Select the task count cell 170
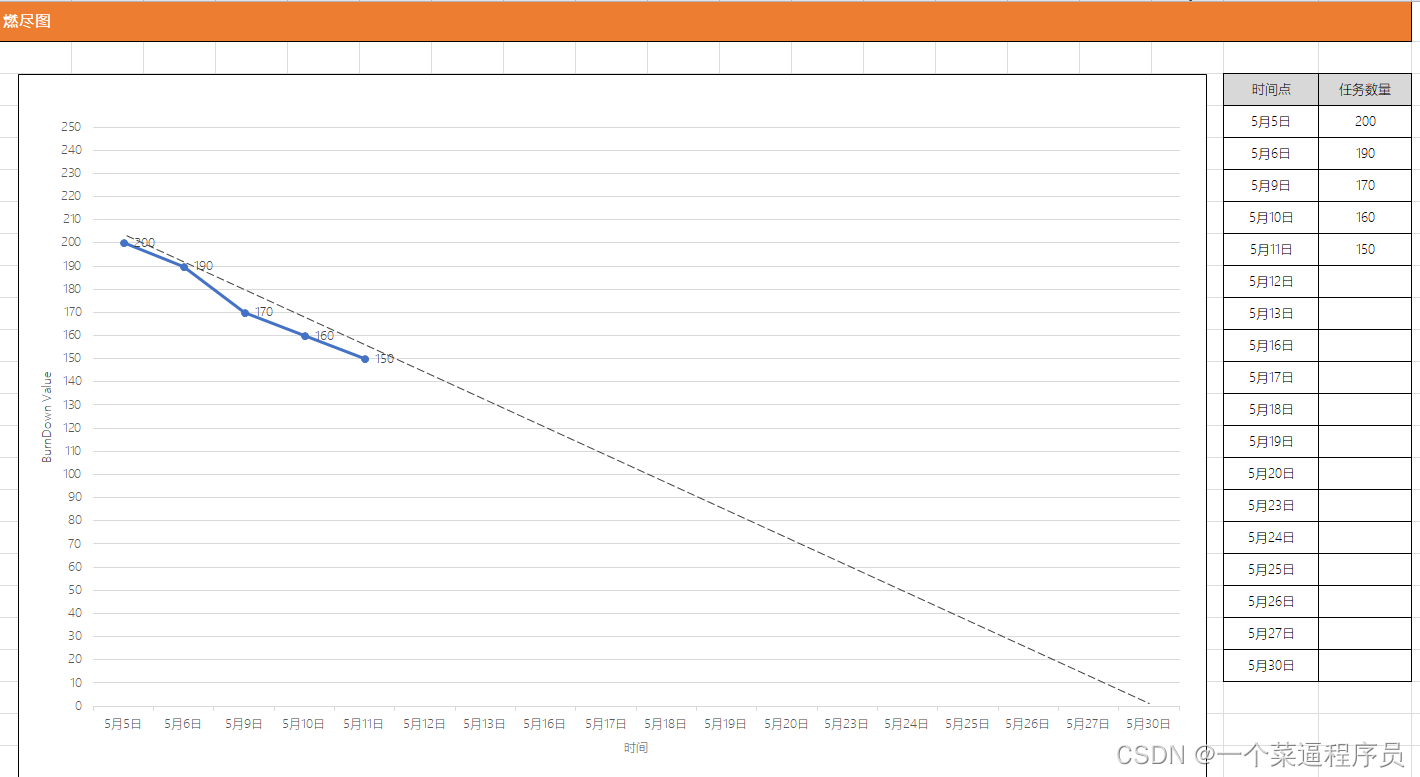1420x777 pixels. tap(1365, 185)
